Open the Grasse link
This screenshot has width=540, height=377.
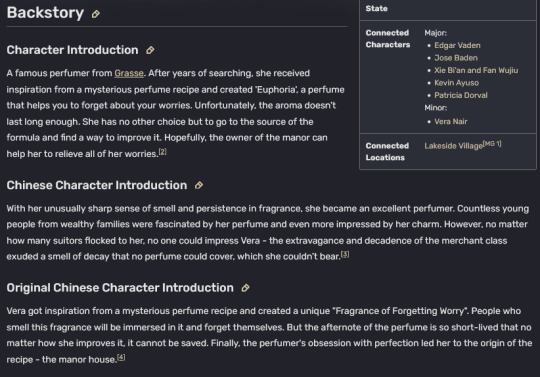(129, 73)
